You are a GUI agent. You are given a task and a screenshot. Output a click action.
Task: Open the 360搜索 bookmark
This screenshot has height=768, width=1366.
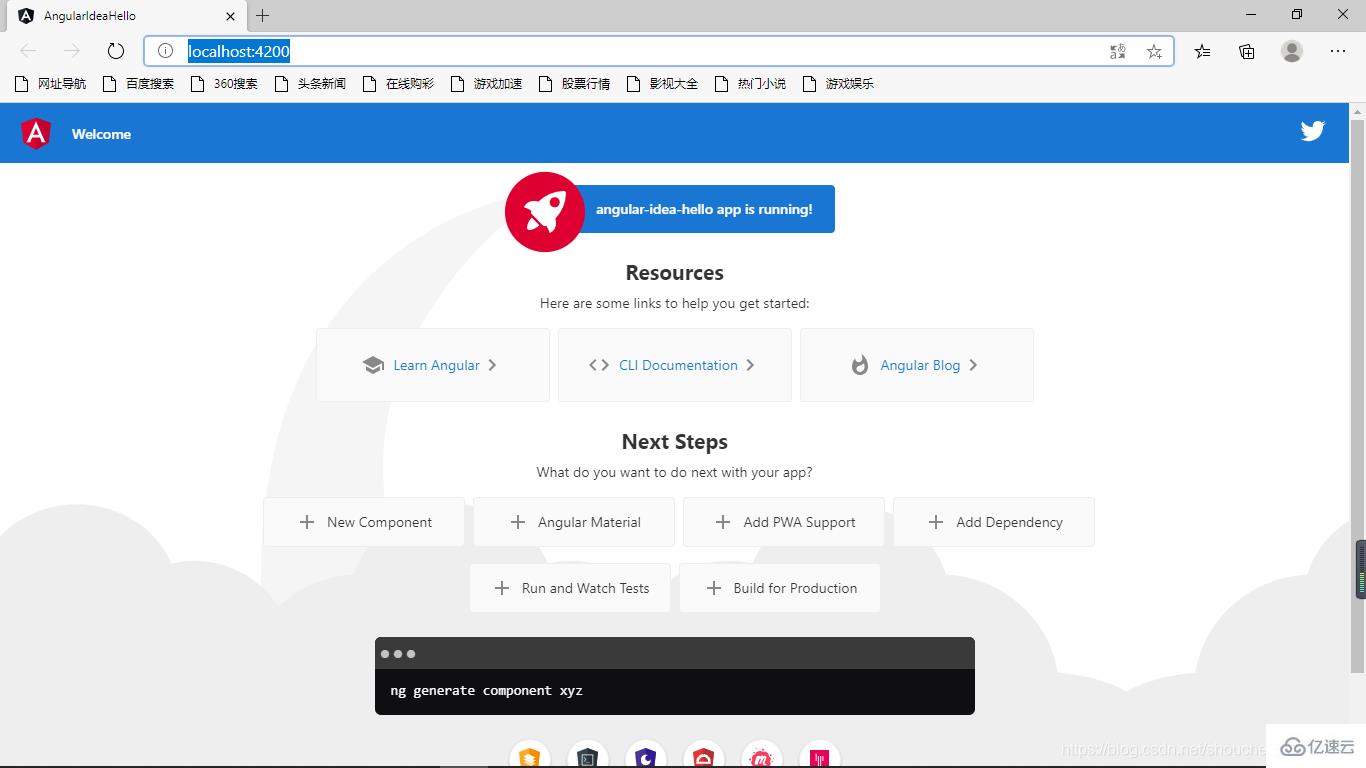pyautogui.click(x=226, y=84)
